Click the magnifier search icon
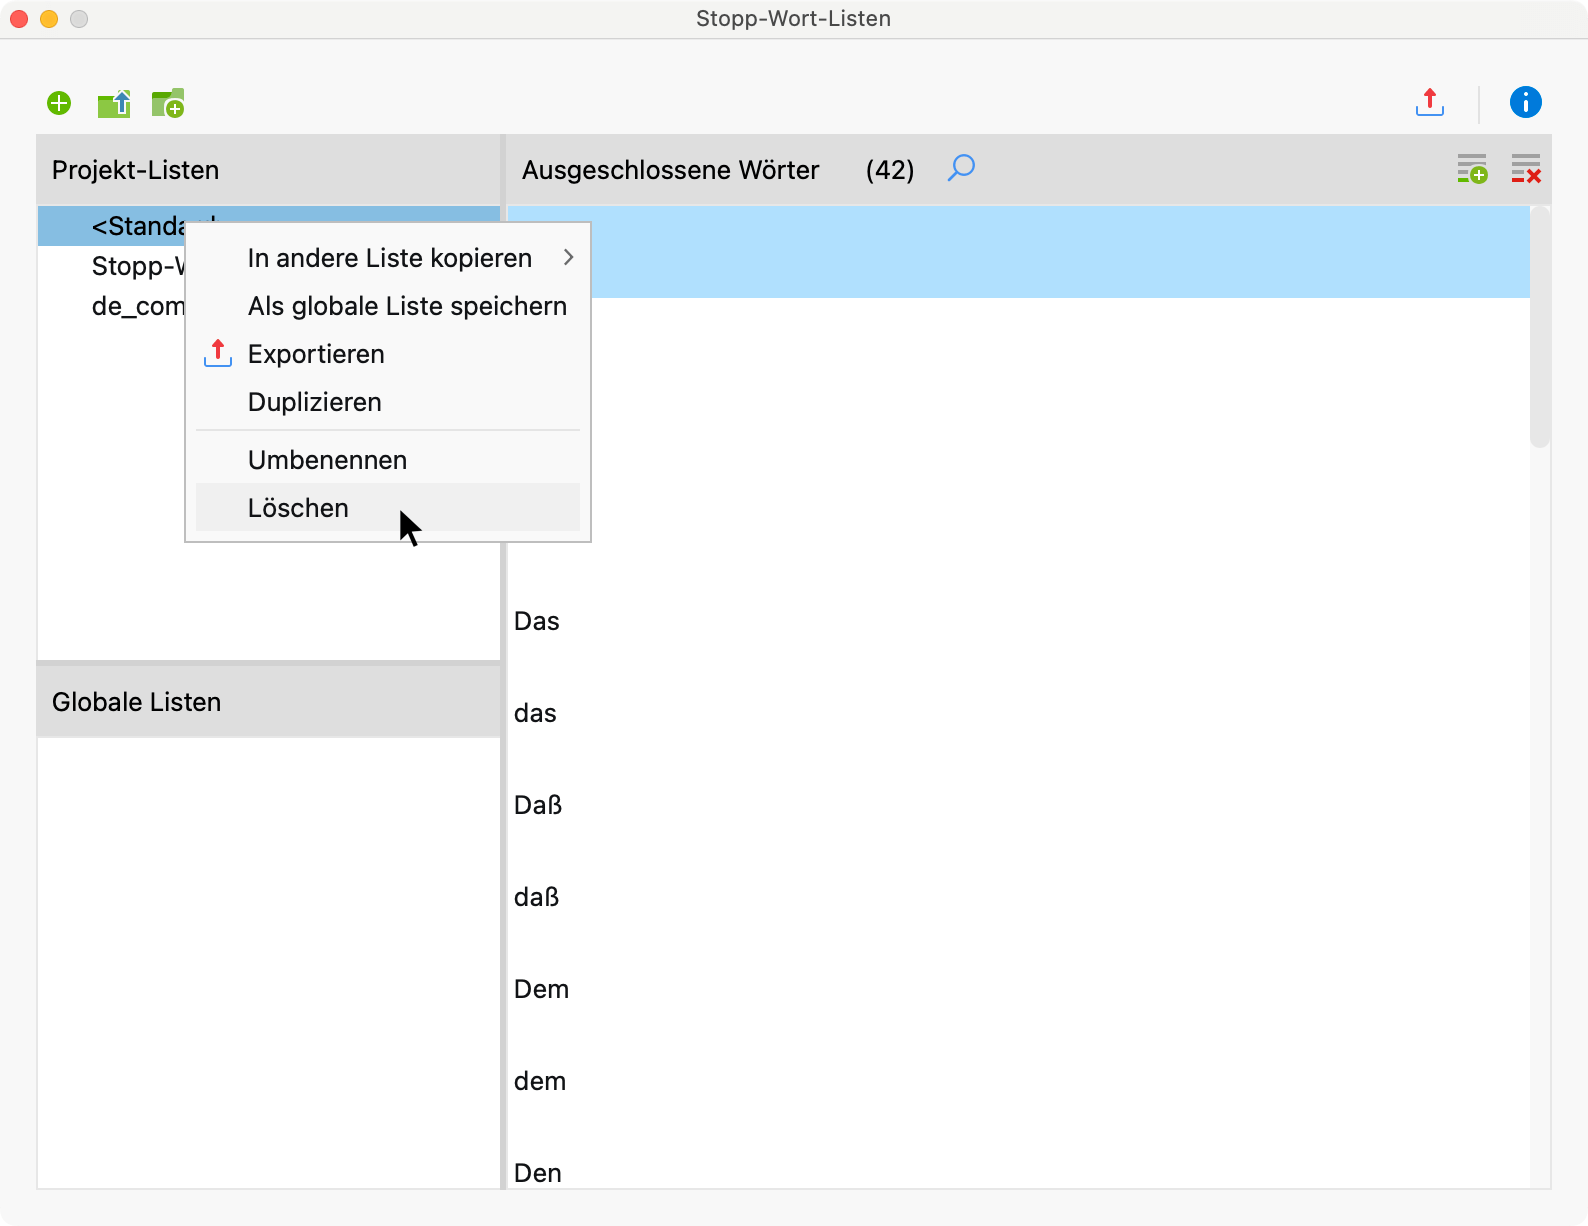The image size is (1588, 1226). 961,168
